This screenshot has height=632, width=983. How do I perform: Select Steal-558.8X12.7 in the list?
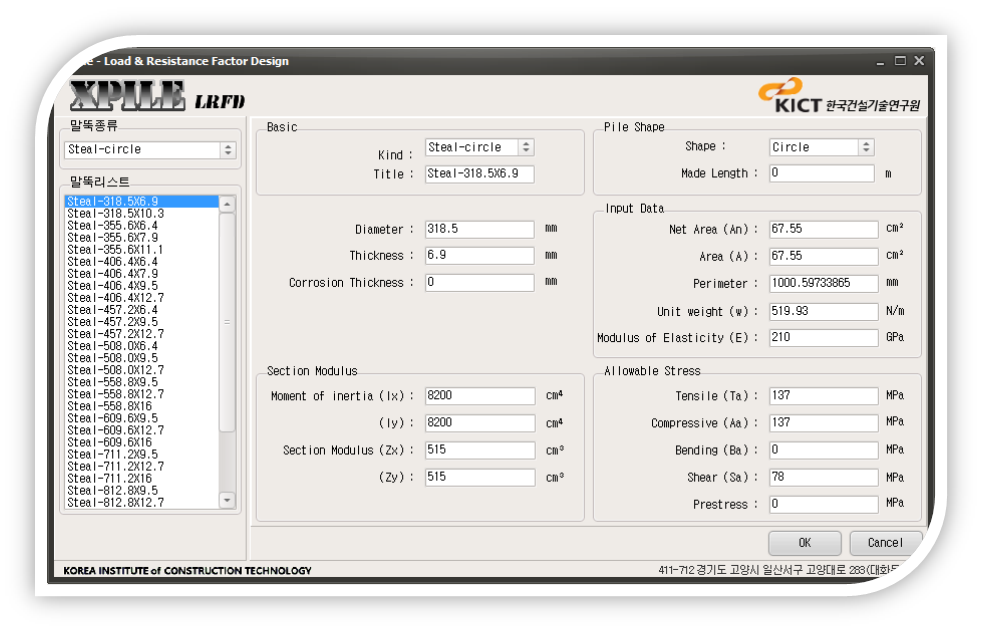click(x=142, y=394)
